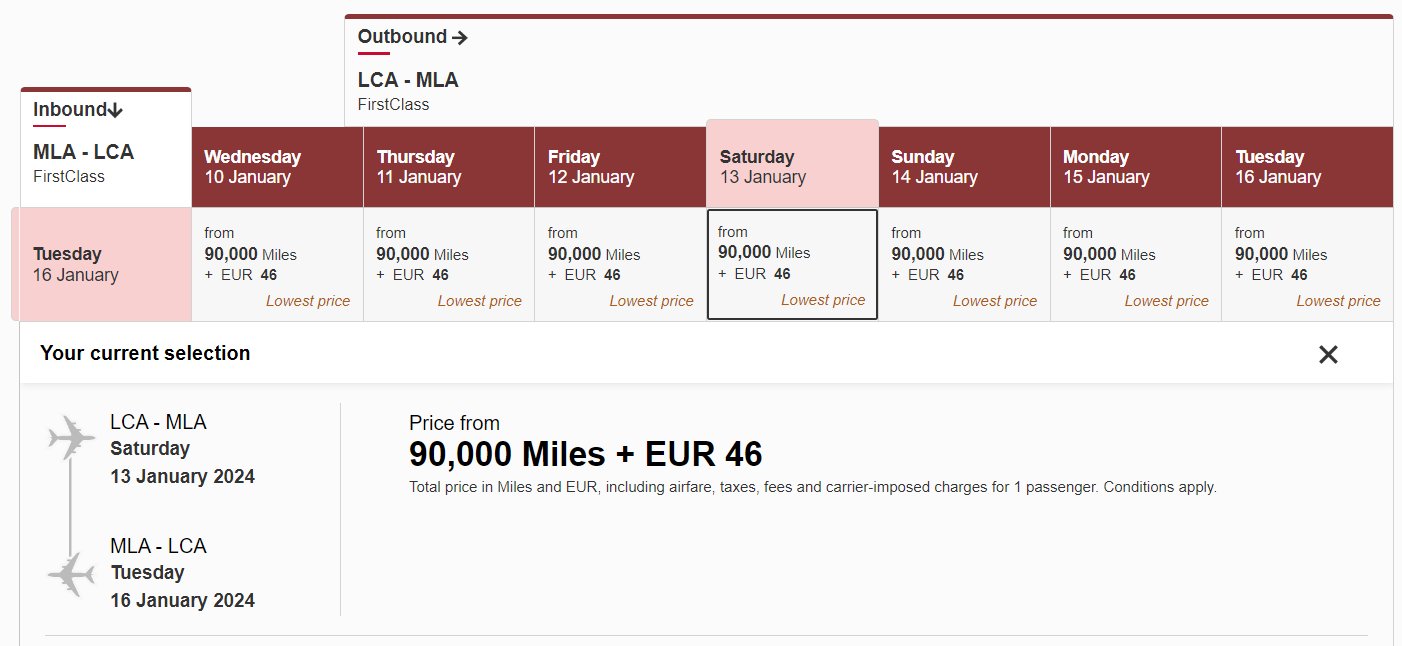Image resolution: width=1402 pixels, height=646 pixels.
Task: Choose the Sunday 14 January fare cell
Action: click(x=964, y=265)
